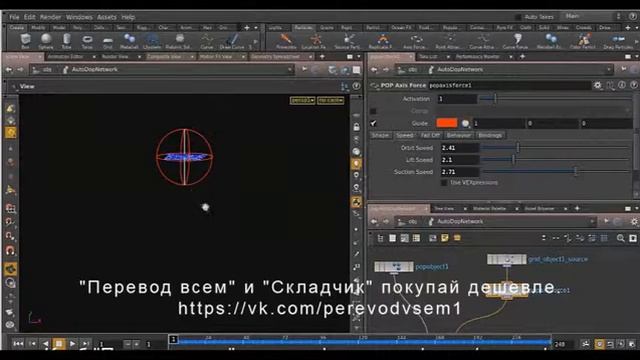This screenshot has height=360, width=640.
Task: Select the Sphere shelf tool
Action: [46, 41]
